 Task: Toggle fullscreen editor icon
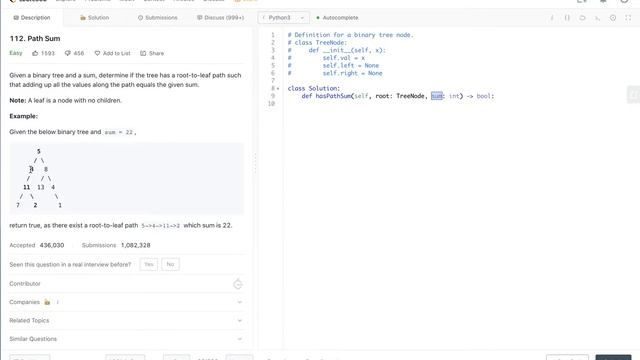[628, 18]
